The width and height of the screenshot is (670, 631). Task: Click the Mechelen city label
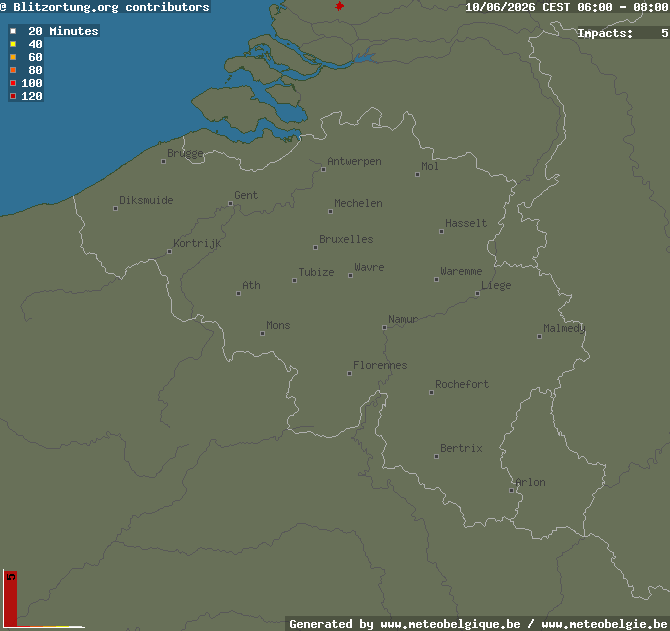(x=358, y=203)
